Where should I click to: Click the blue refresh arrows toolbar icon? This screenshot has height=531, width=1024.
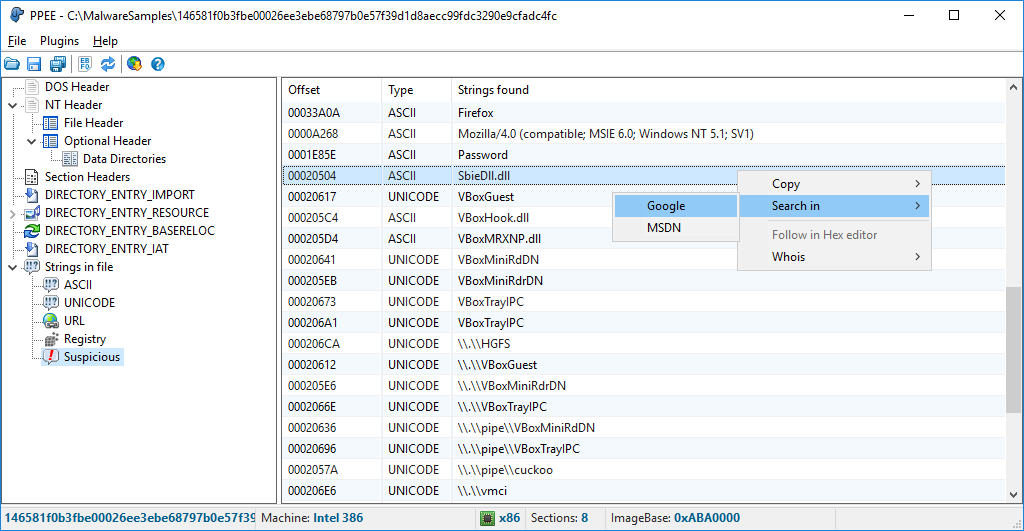107,64
